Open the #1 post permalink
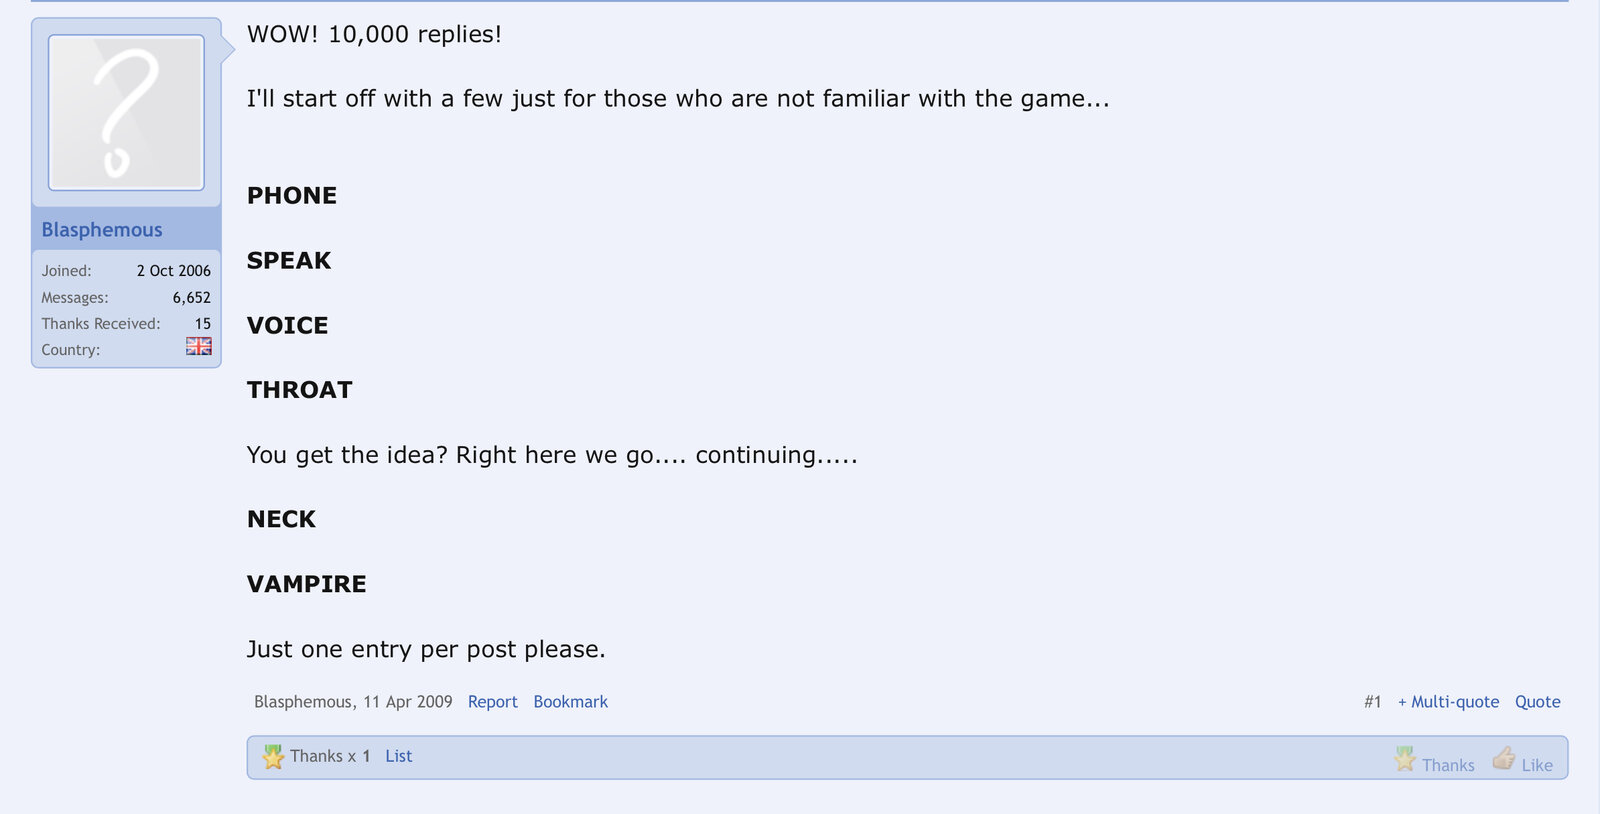This screenshot has width=1600, height=814. tap(1372, 702)
